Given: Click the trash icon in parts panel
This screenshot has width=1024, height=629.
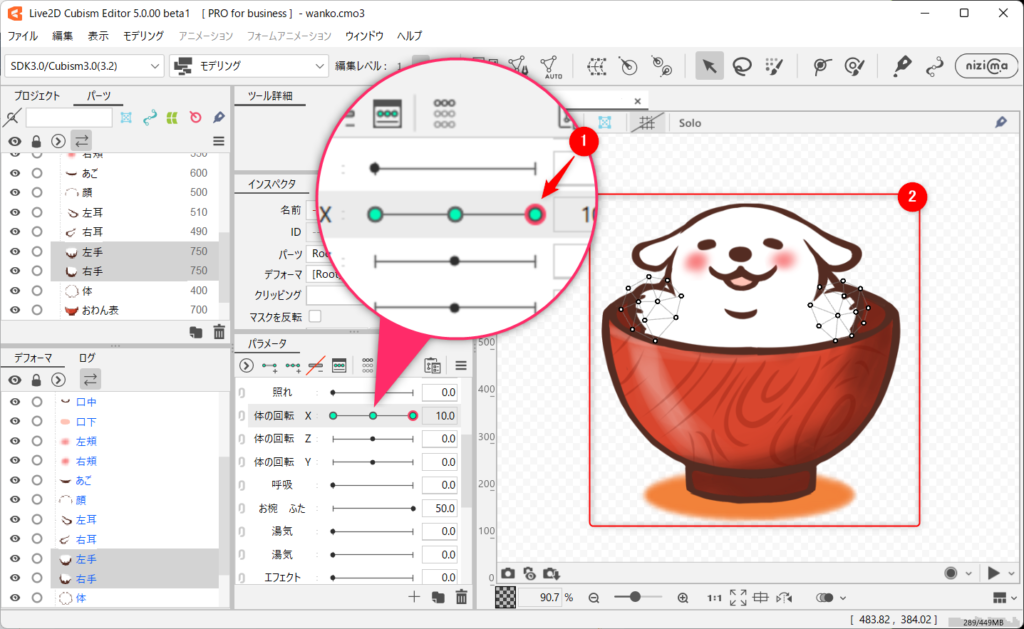Looking at the screenshot, I should [219, 332].
